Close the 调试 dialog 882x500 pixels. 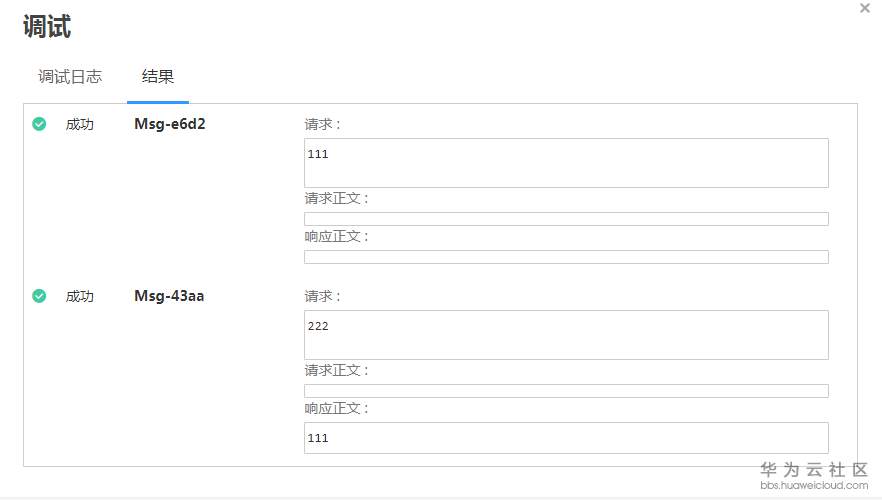coord(864,8)
